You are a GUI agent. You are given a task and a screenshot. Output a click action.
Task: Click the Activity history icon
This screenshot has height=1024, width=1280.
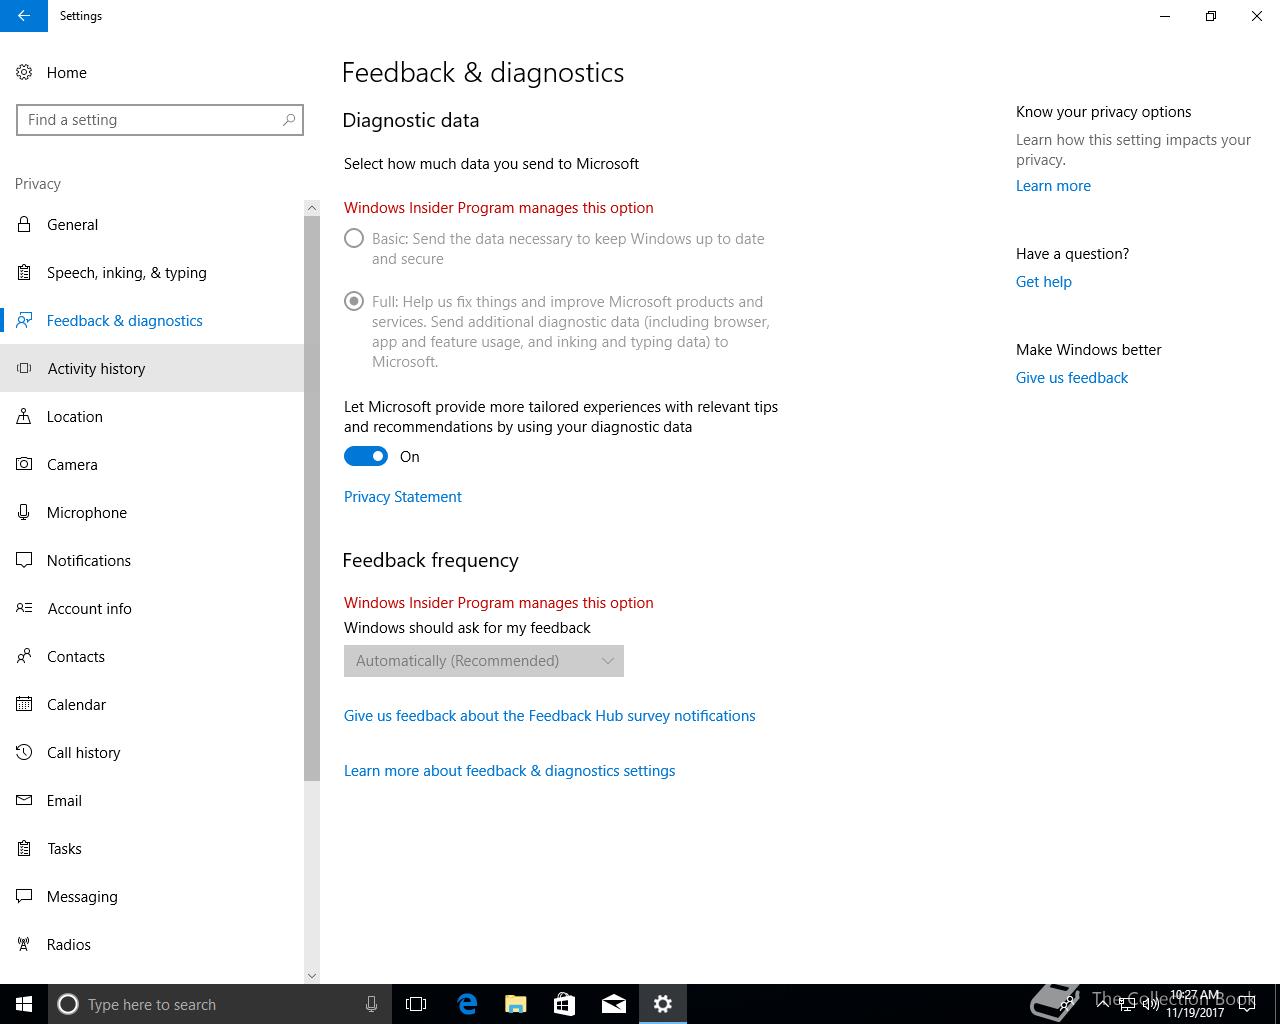(24, 368)
